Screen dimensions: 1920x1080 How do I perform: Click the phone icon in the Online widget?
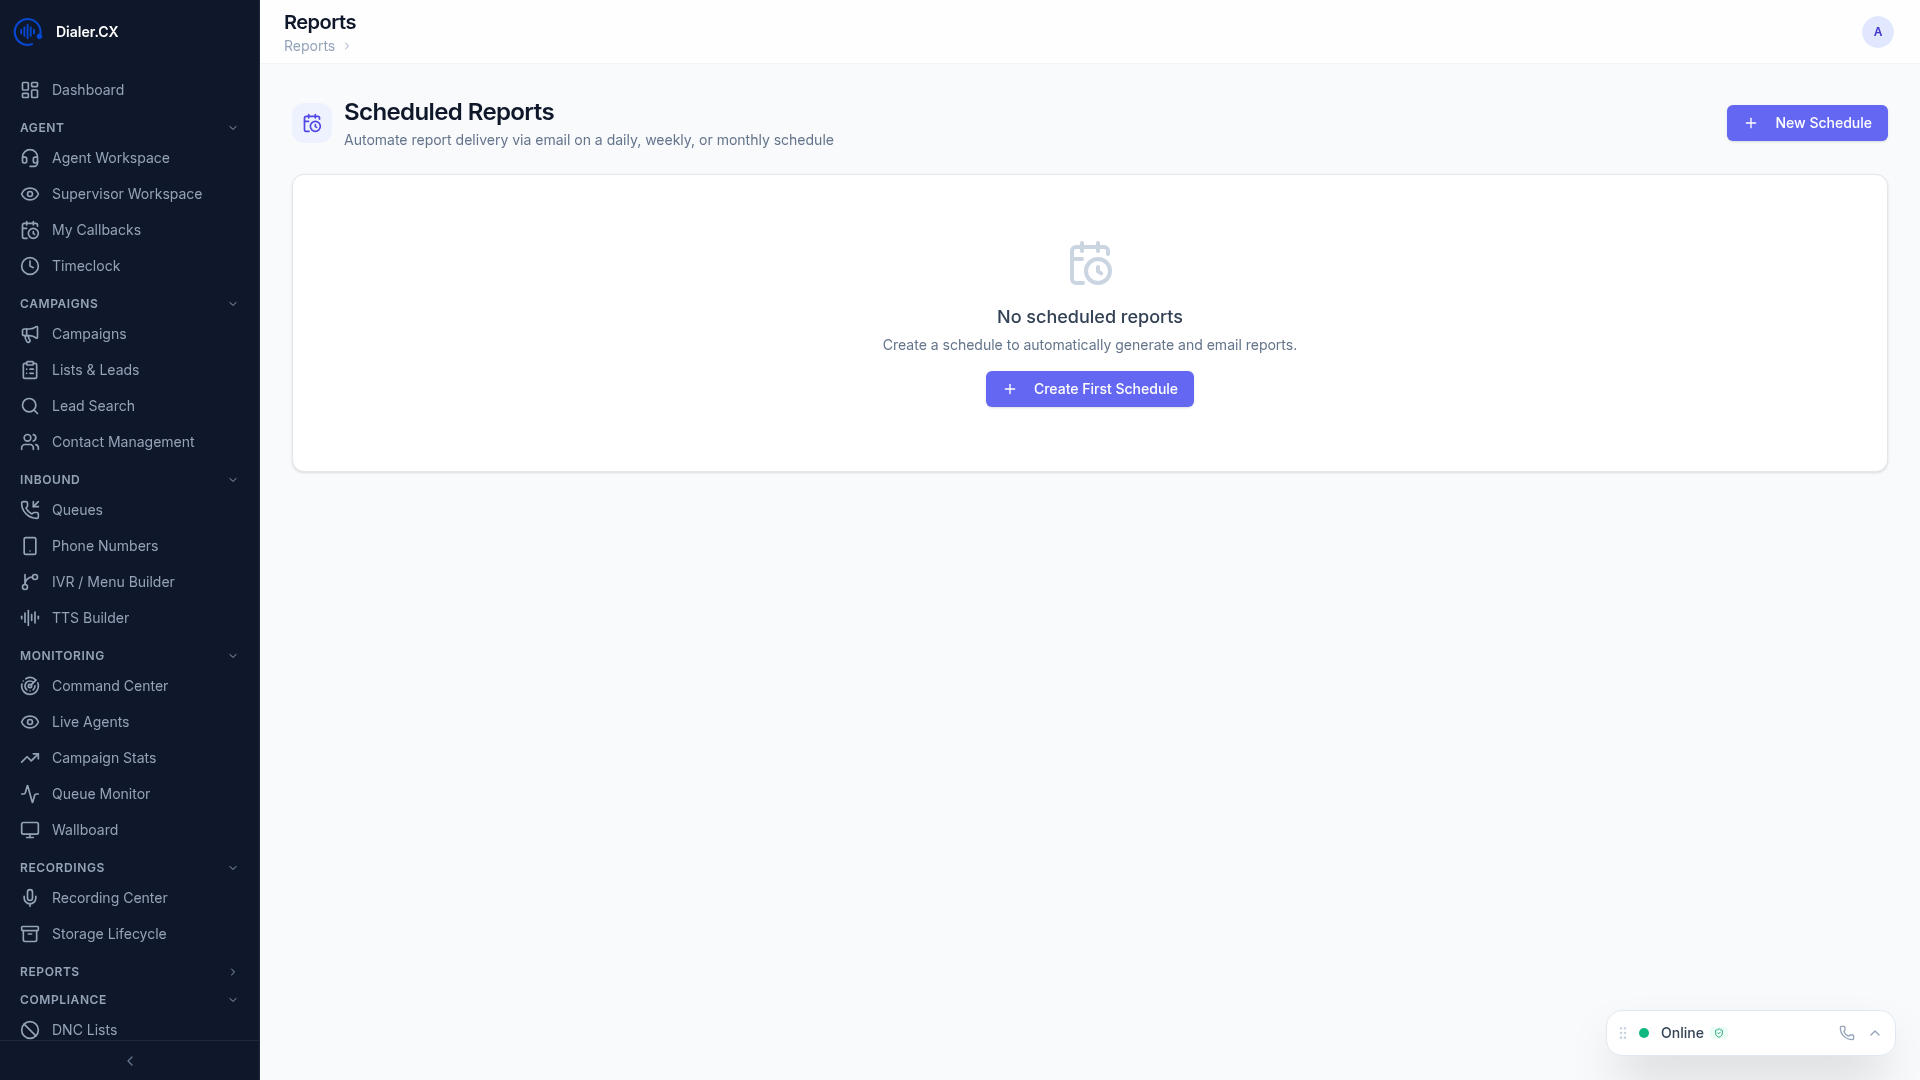[x=1846, y=1033]
